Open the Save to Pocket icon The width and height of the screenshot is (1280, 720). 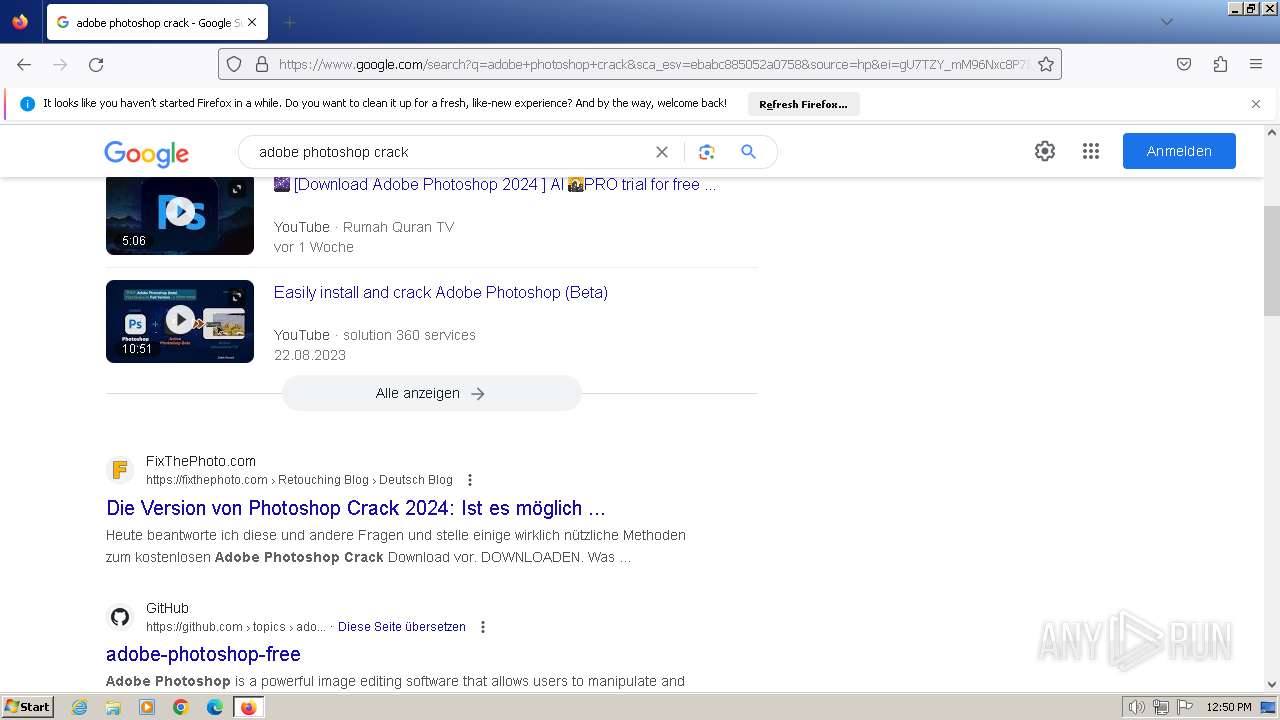pyautogui.click(x=1184, y=64)
